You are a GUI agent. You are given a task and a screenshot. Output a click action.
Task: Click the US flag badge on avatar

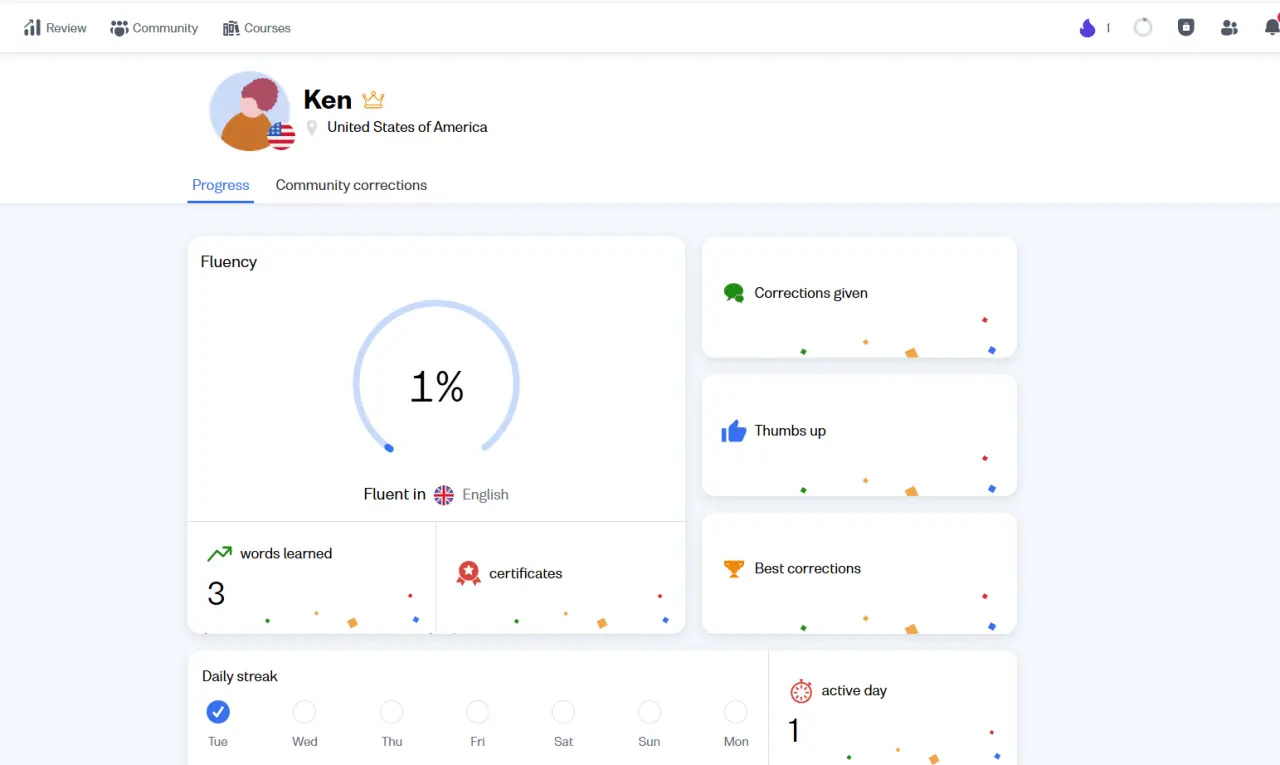(x=281, y=136)
